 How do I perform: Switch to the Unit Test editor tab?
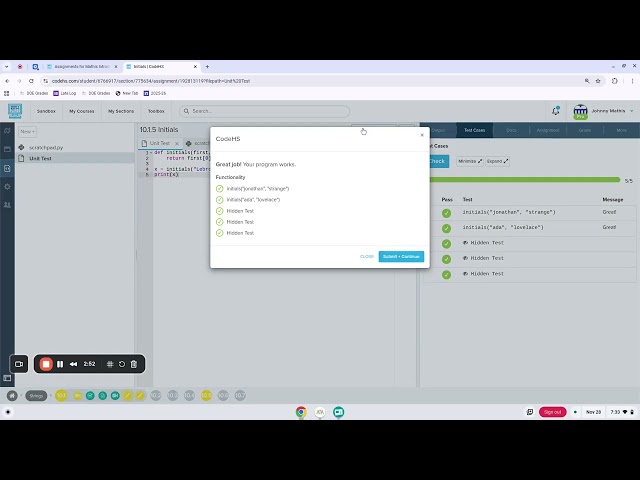(x=159, y=143)
